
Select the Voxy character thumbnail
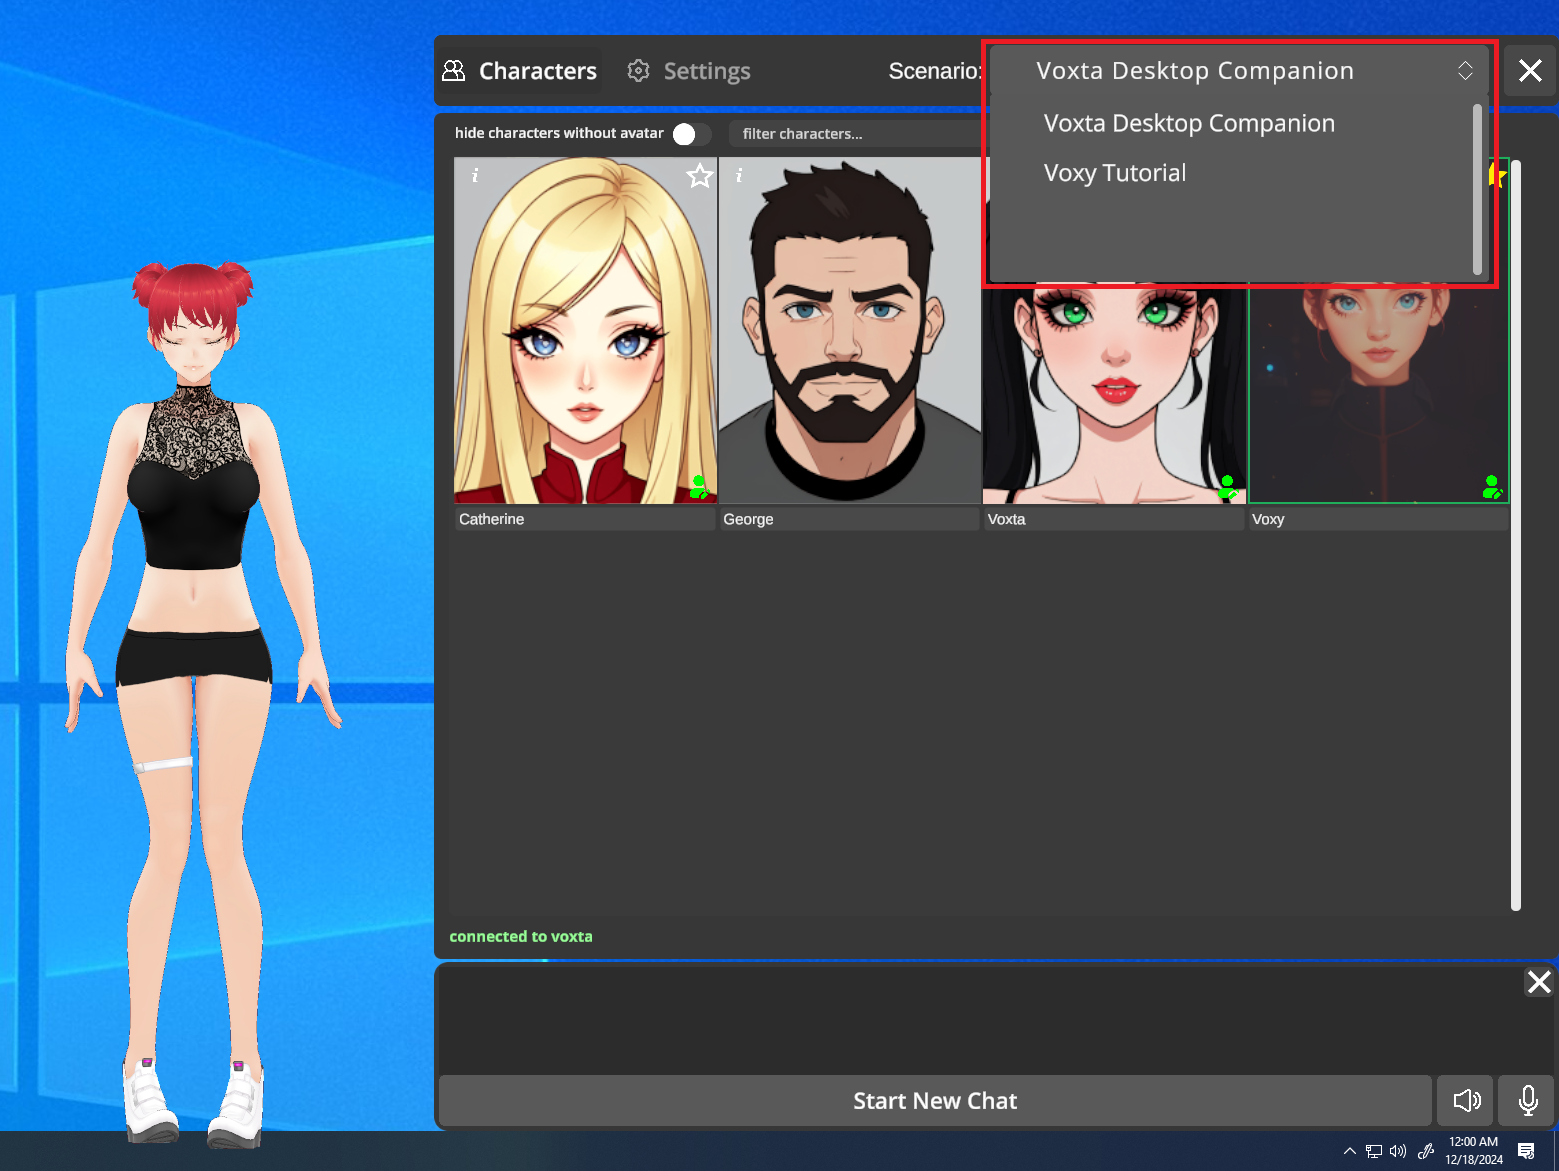coord(1378,395)
